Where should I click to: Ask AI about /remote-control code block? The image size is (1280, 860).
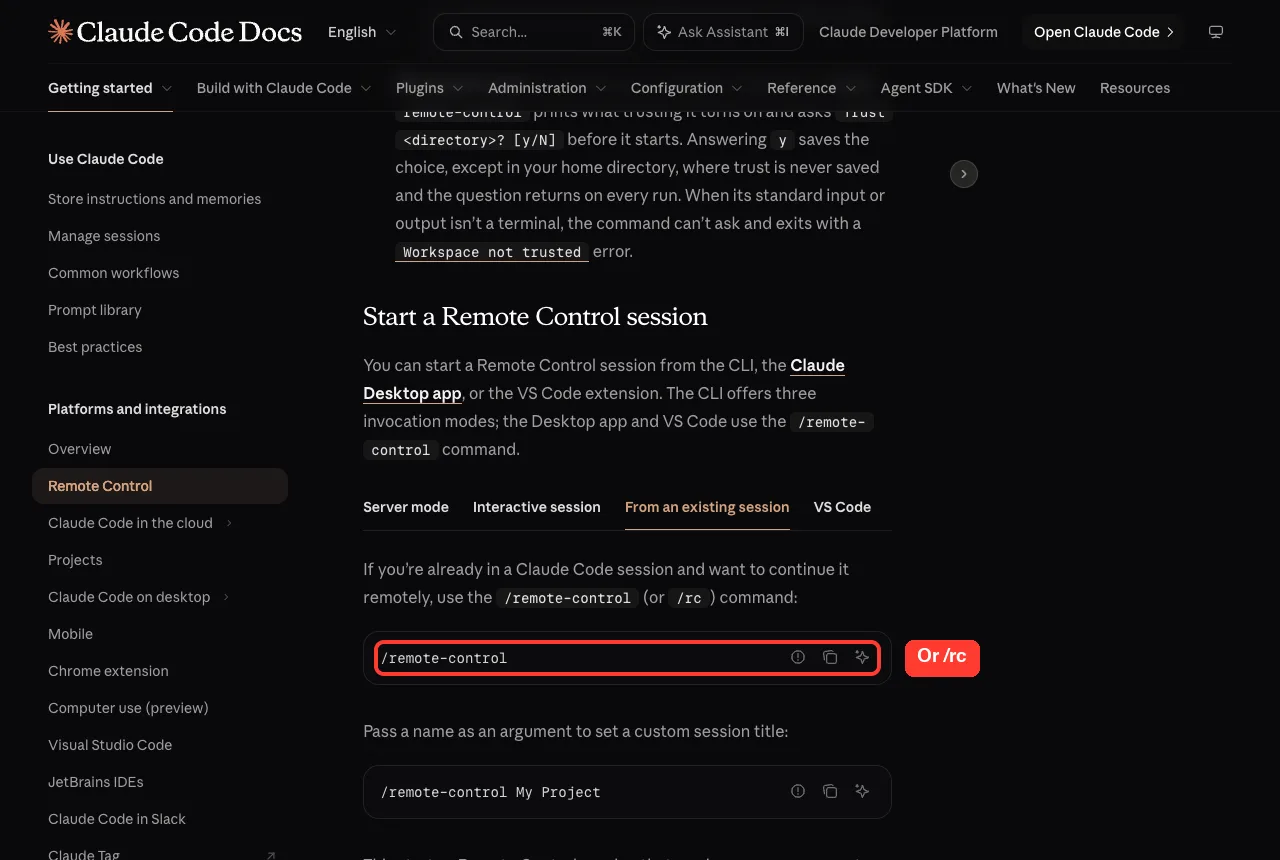click(x=862, y=657)
